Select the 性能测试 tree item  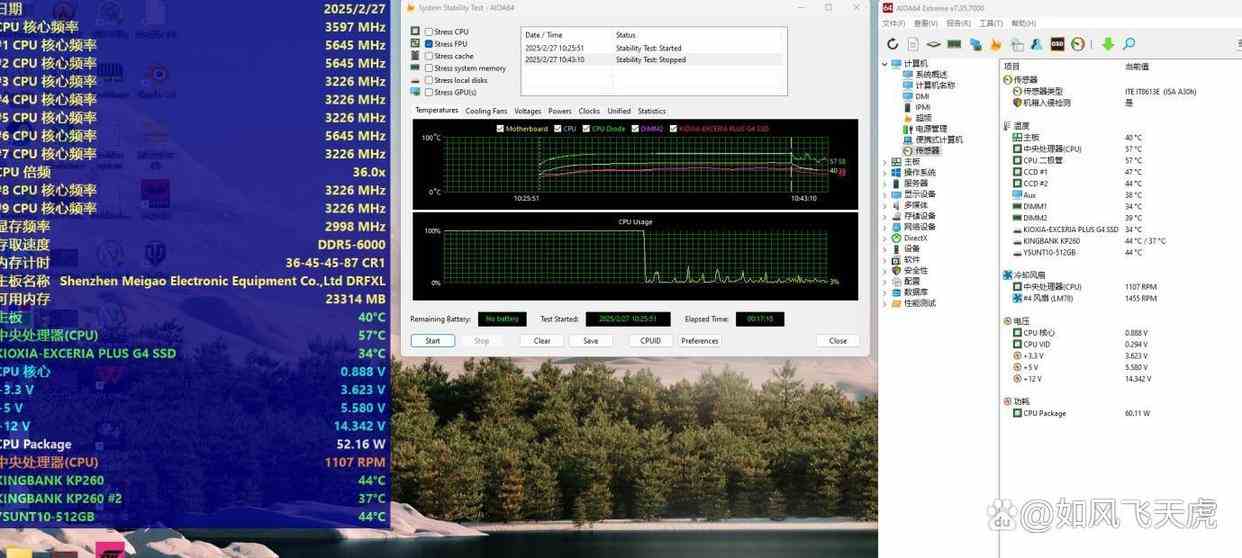(920, 303)
